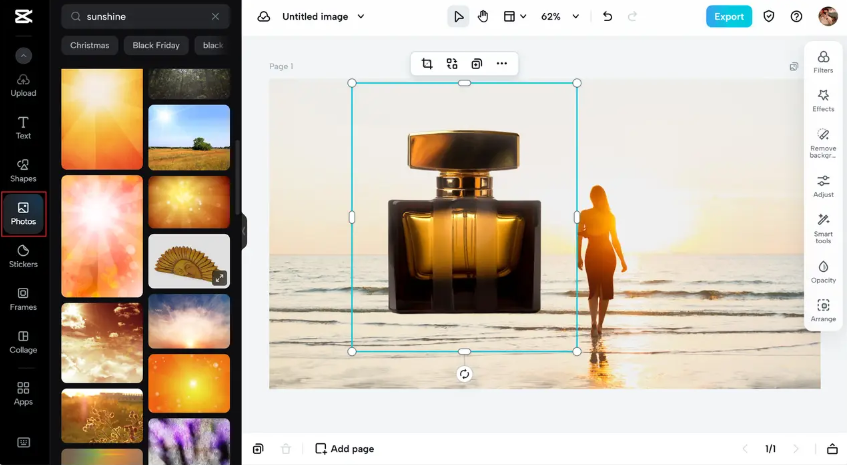Open the Arrange panel

tap(823, 311)
